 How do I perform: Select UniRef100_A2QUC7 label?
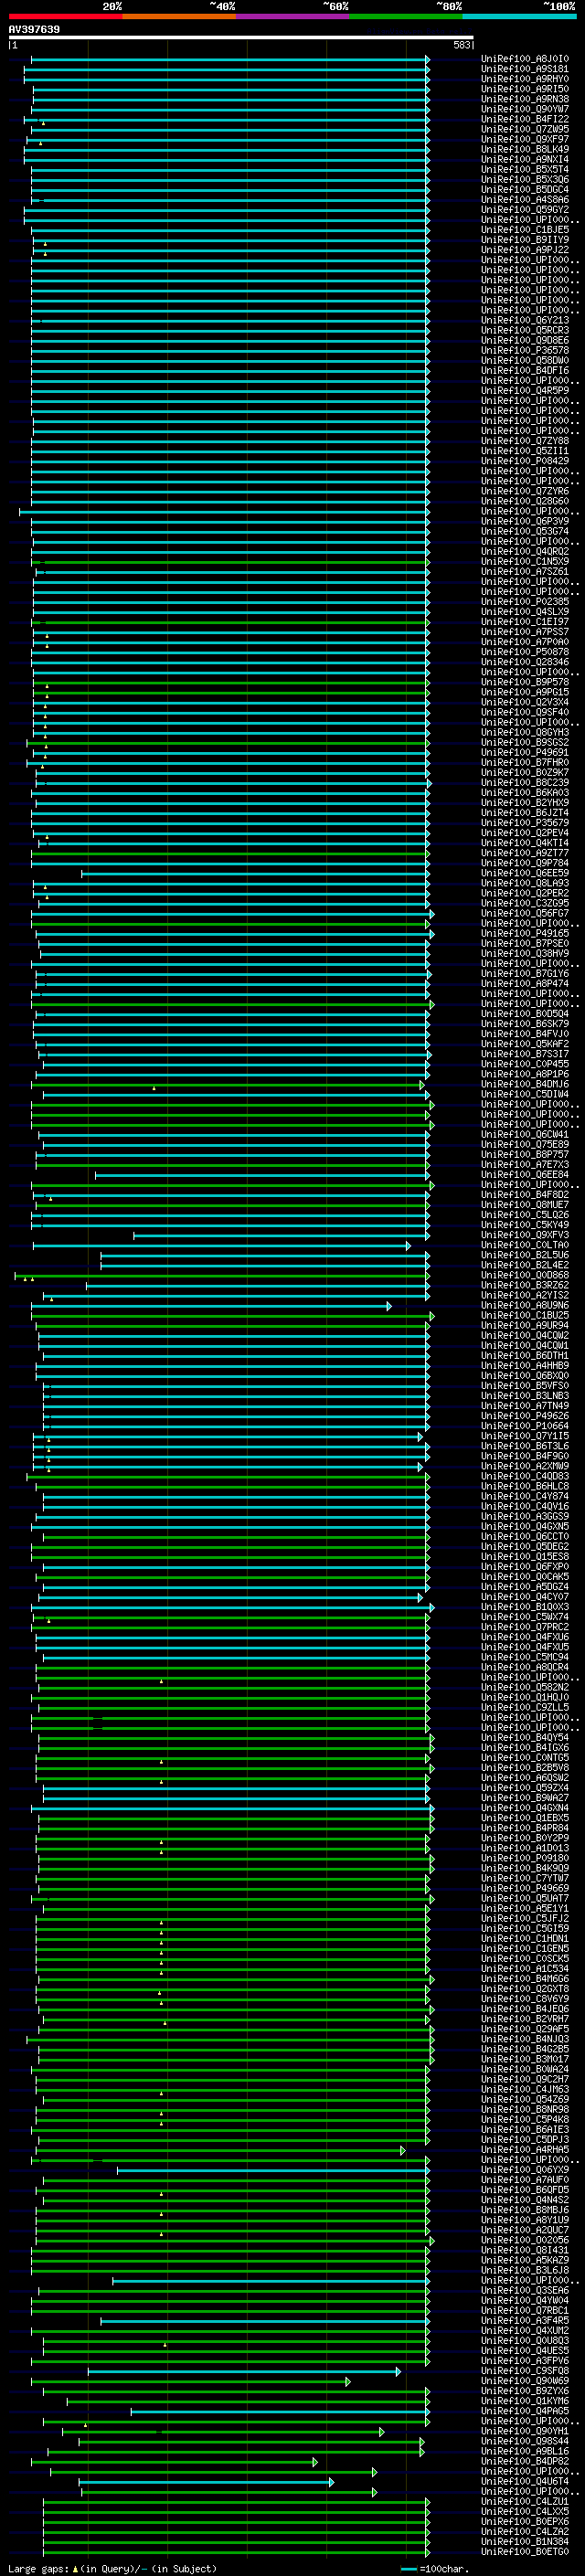(525, 2230)
